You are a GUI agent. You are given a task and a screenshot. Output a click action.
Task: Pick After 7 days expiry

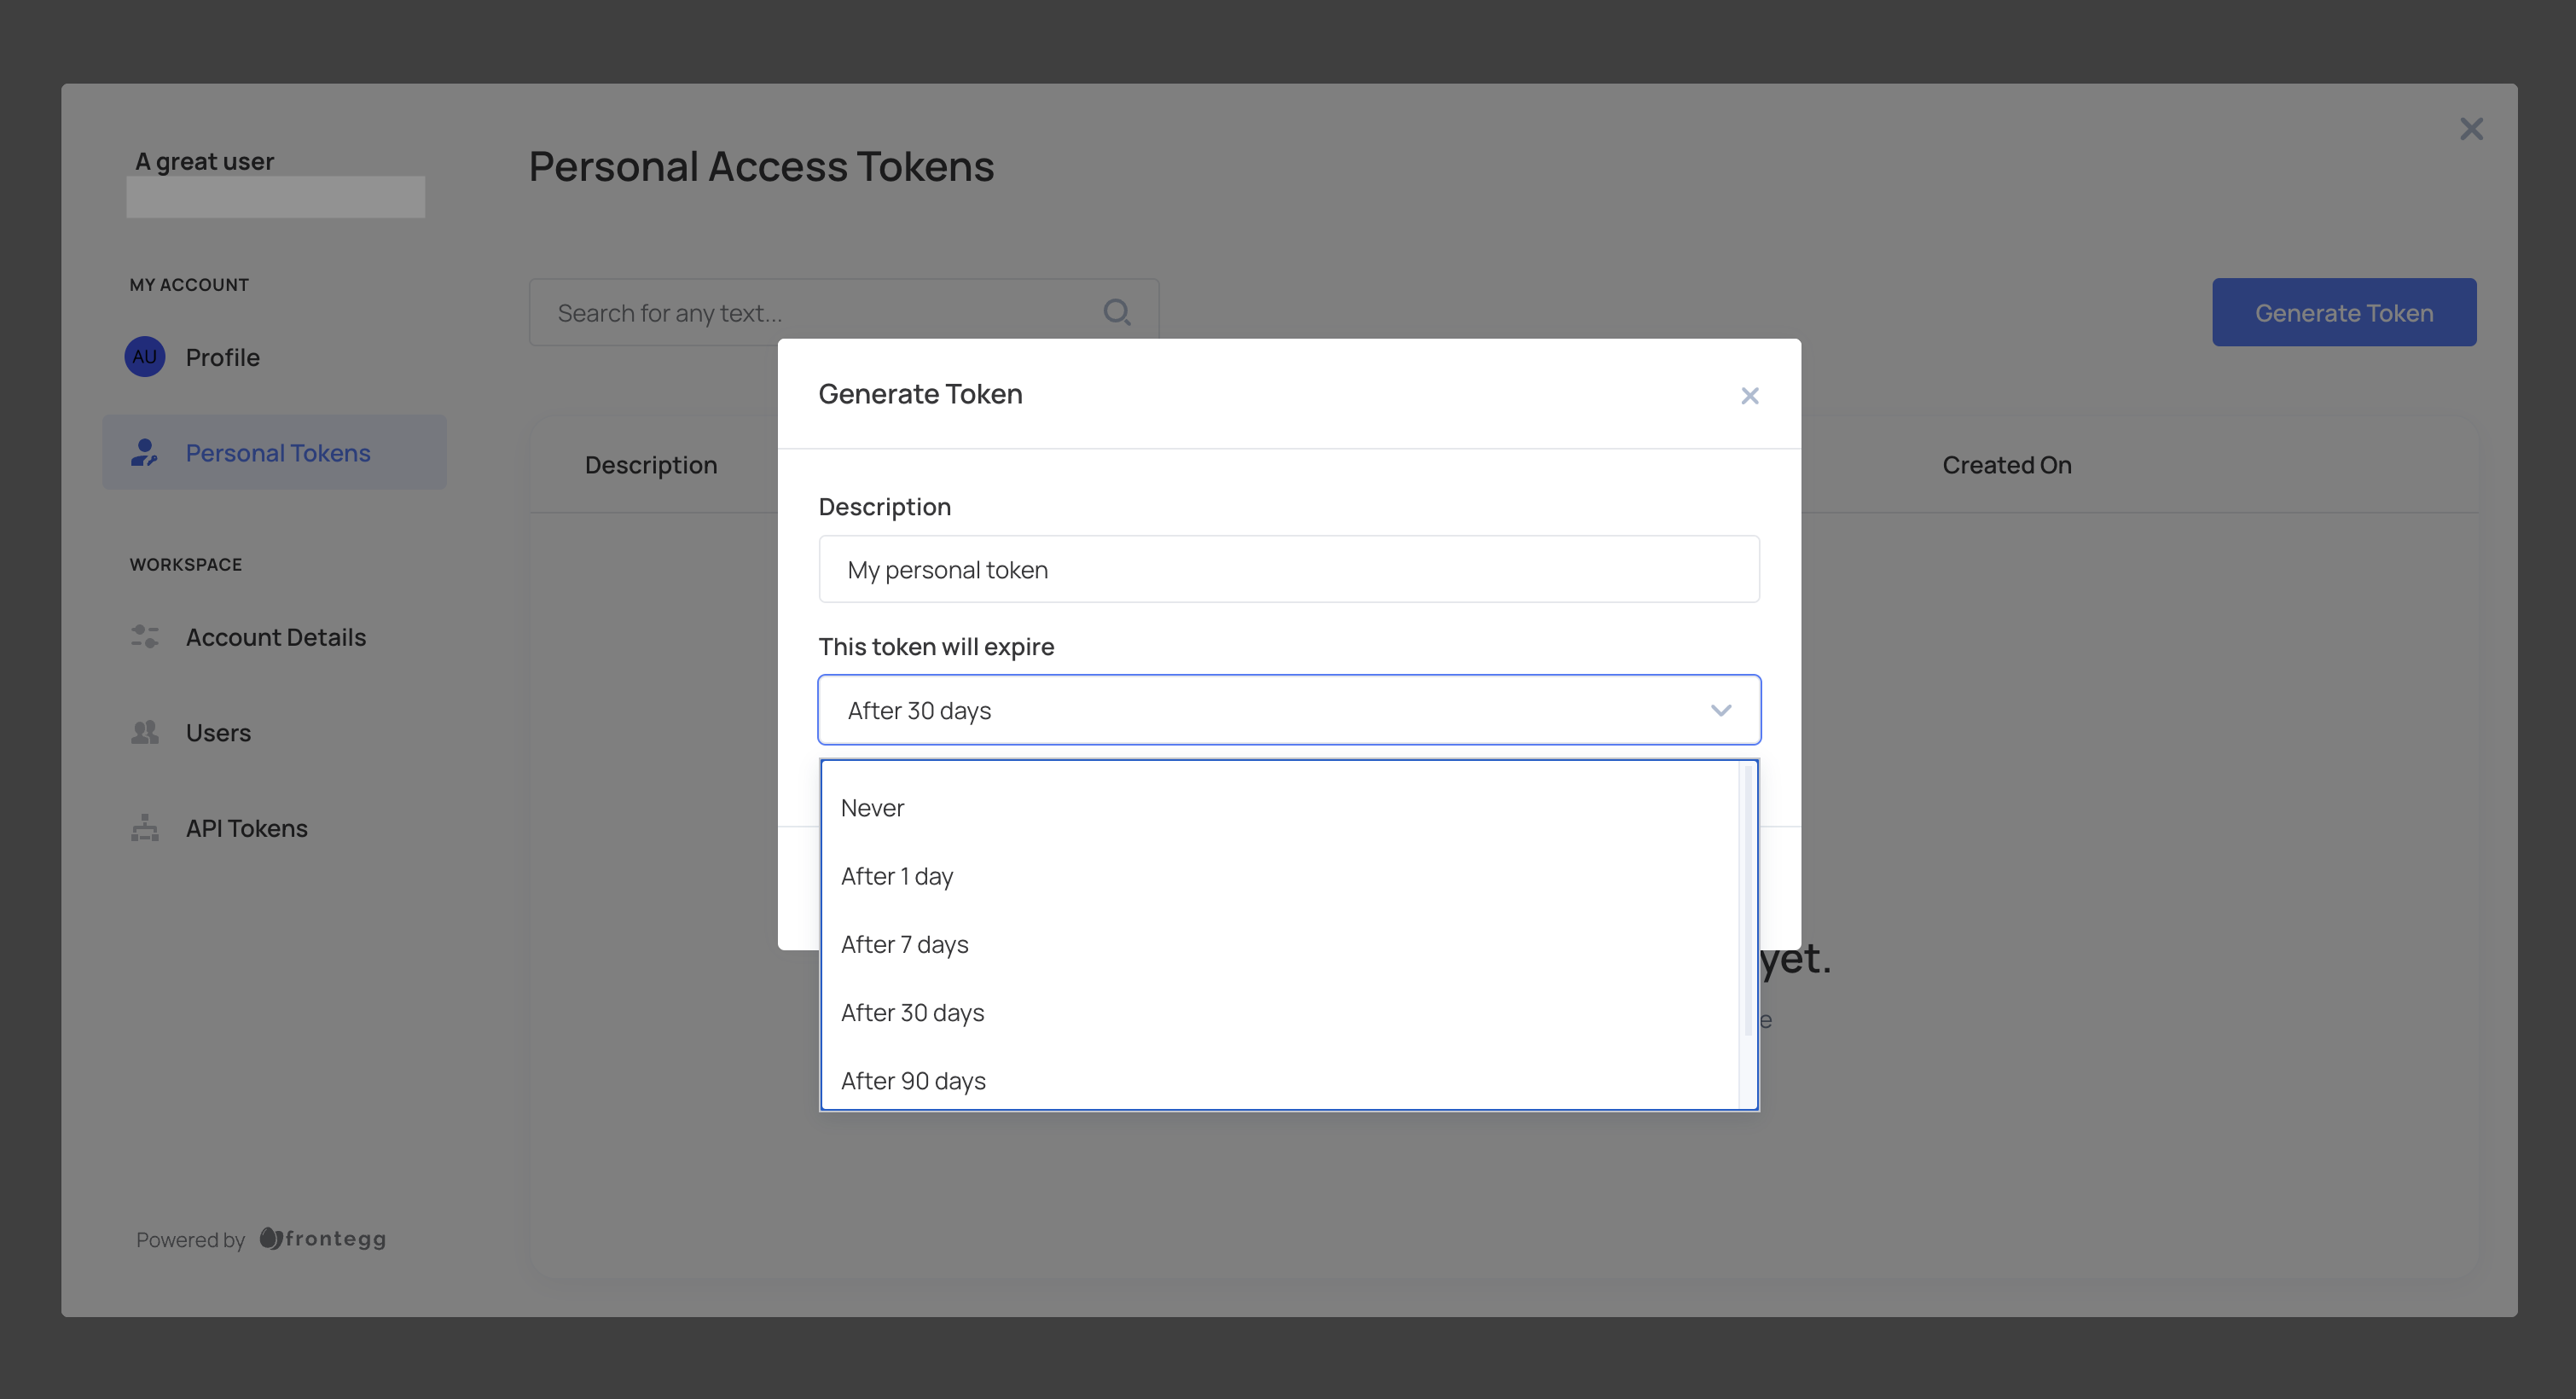pos(904,944)
